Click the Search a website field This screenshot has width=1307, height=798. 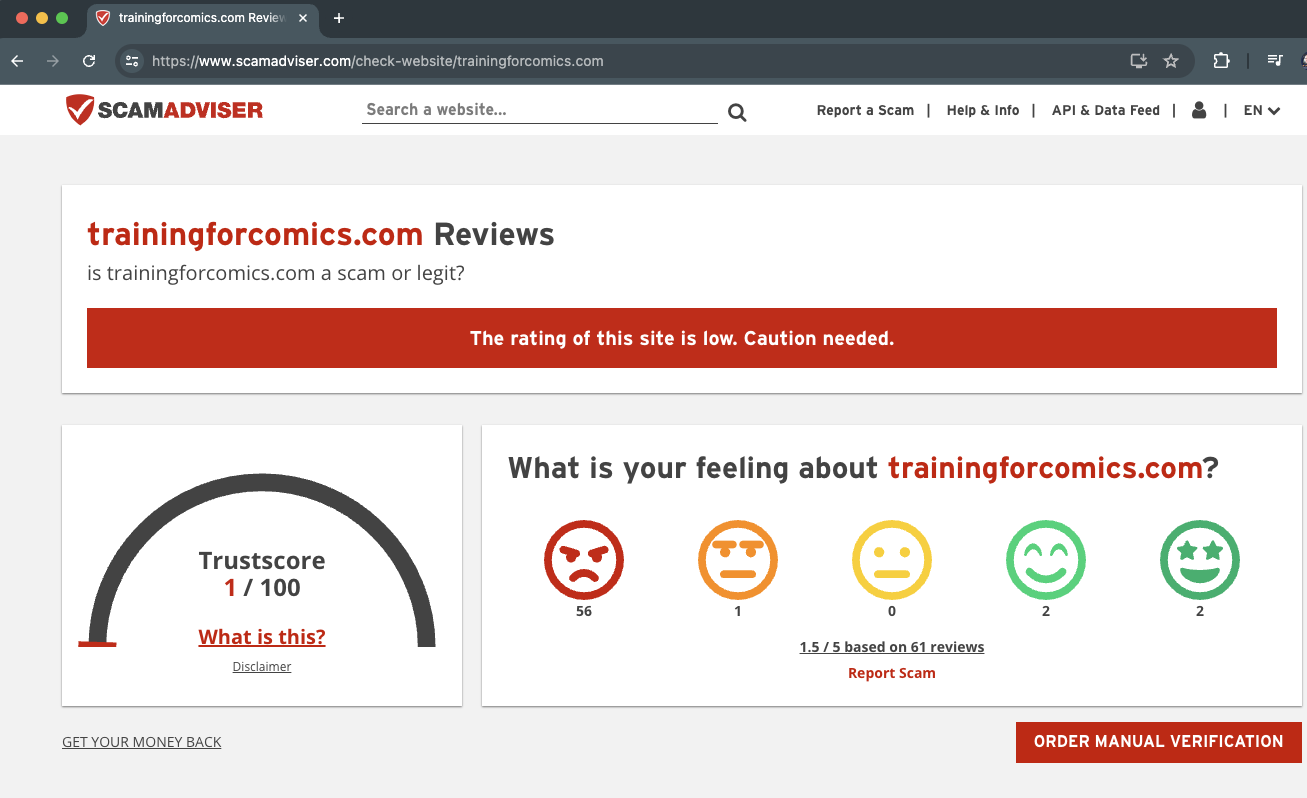pos(539,110)
